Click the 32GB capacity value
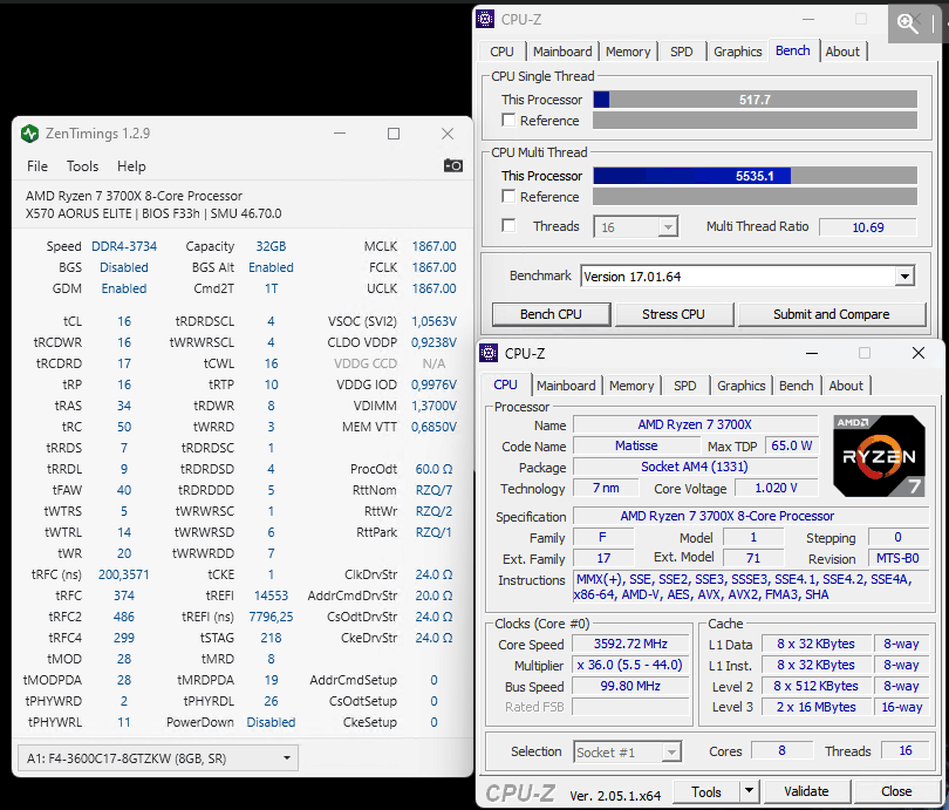The width and height of the screenshot is (949, 810). tap(271, 246)
